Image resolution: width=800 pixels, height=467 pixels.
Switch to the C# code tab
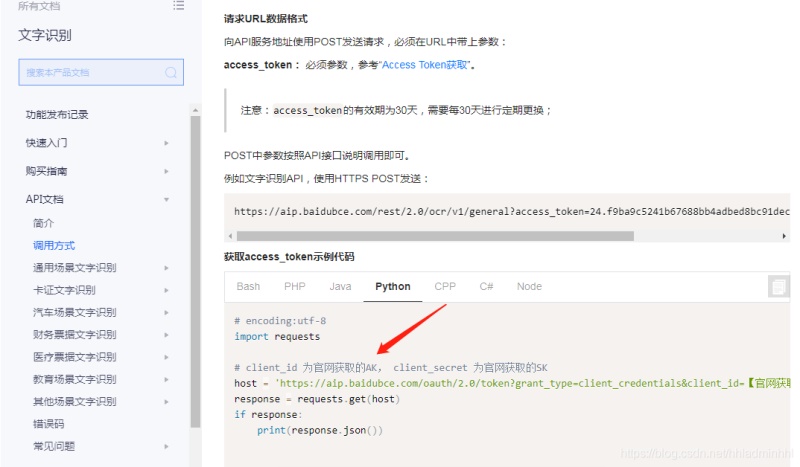486,286
